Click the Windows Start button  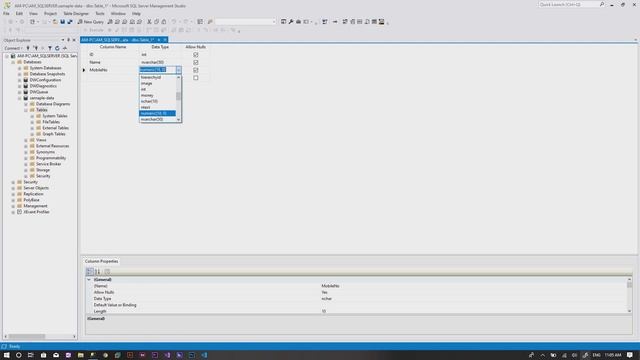click(x=6, y=355)
